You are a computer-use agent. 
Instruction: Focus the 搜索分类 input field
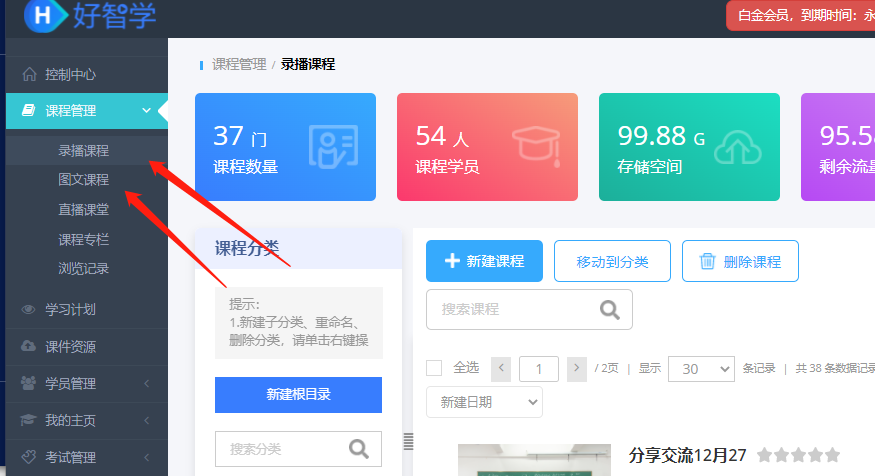298,449
